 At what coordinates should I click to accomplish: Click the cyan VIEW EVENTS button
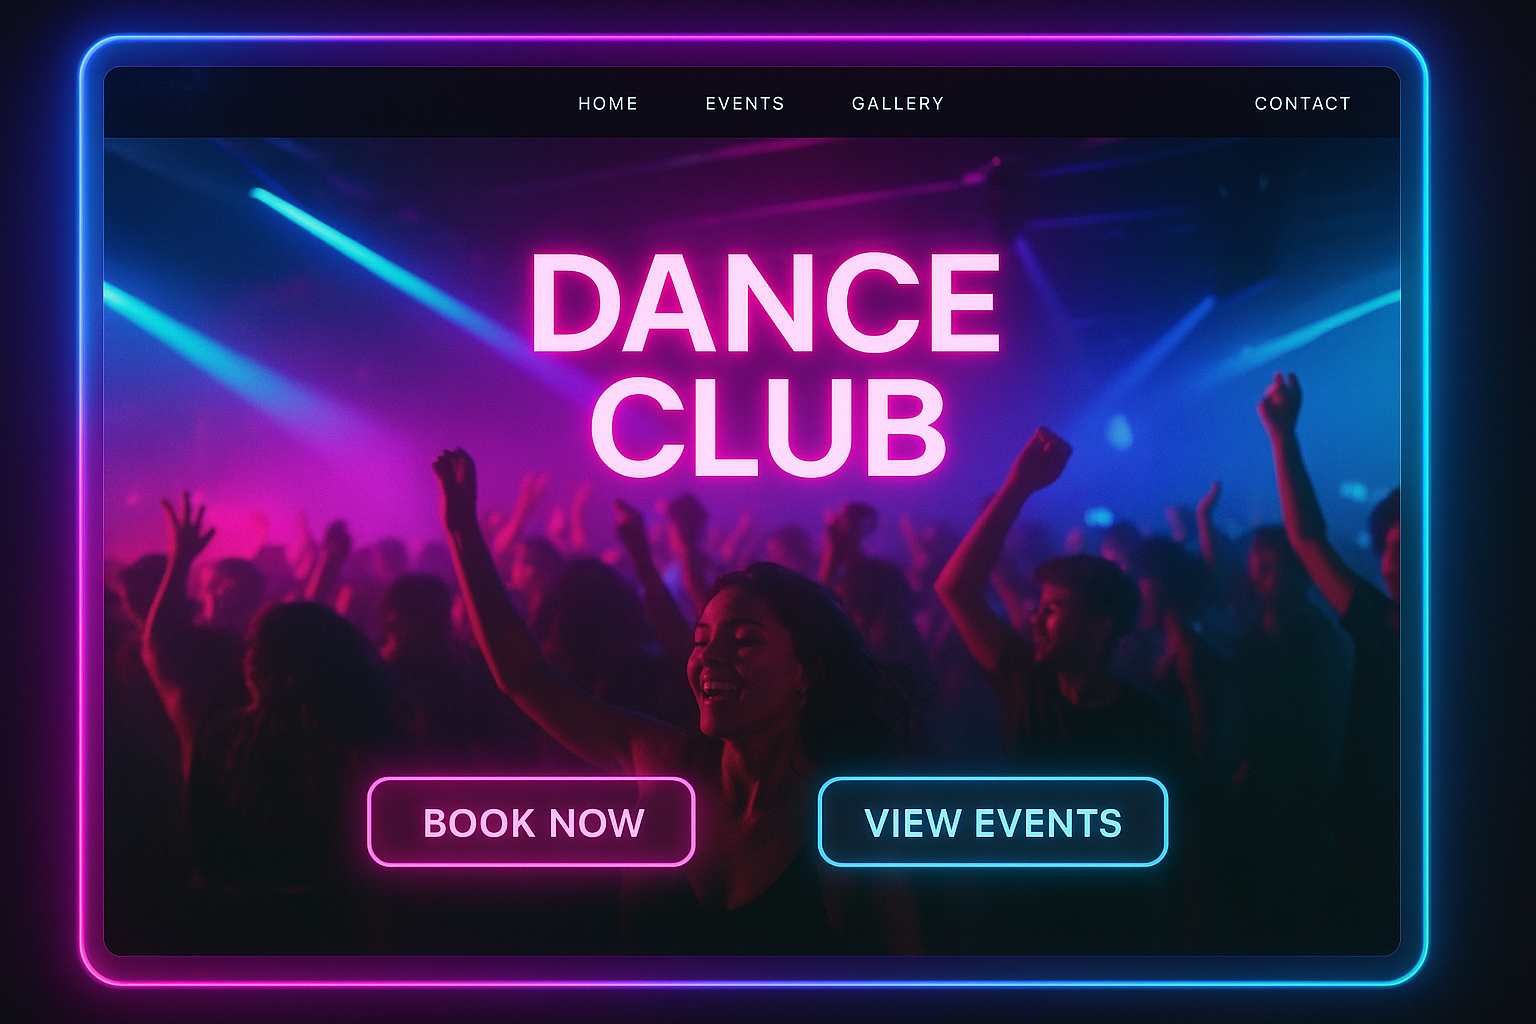(x=993, y=821)
